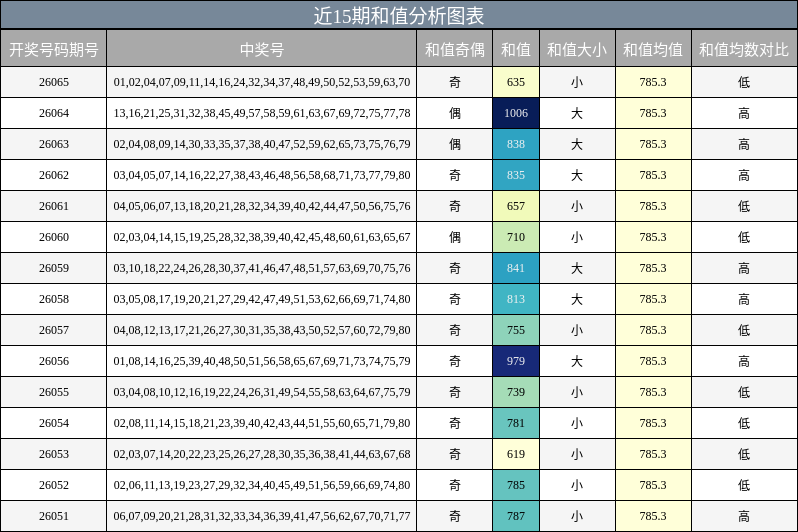Screen dimensions: 798x532
Task: Select issue number 26062
Action: 53,175
